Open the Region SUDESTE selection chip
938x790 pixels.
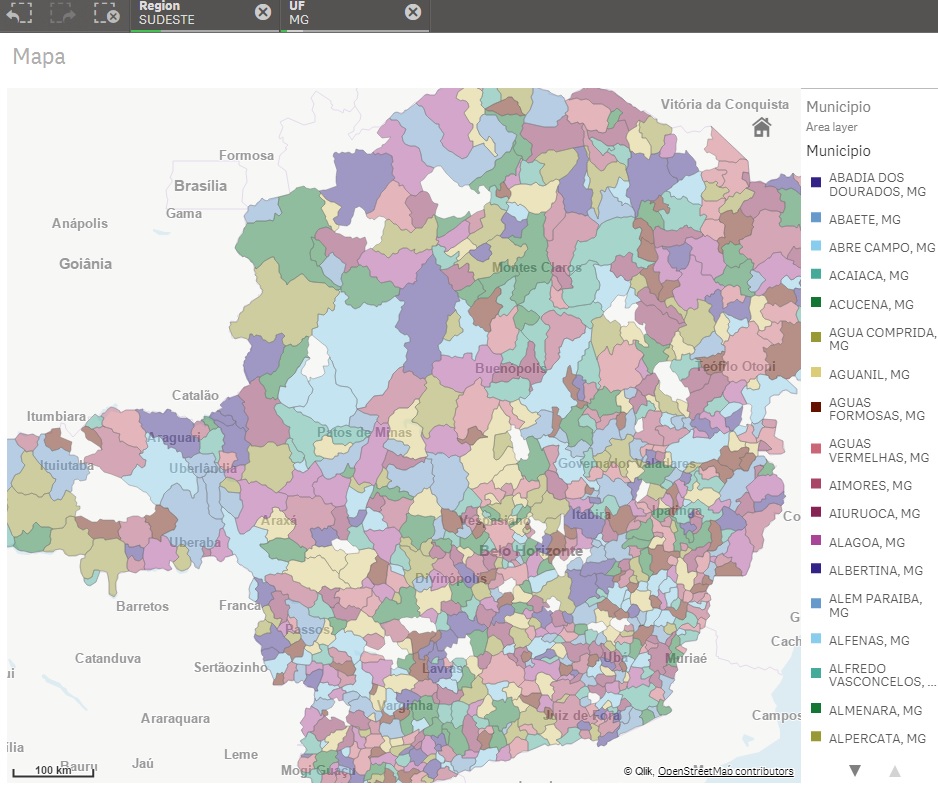tap(205, 16)
